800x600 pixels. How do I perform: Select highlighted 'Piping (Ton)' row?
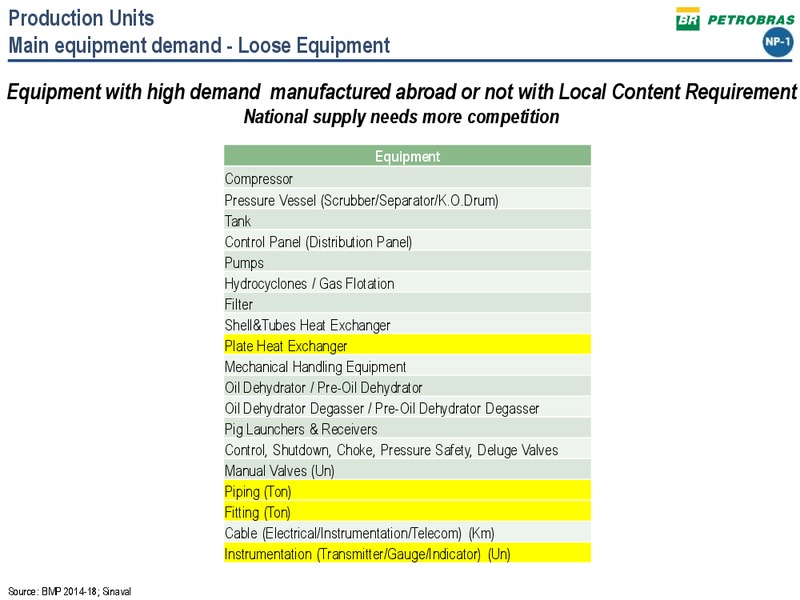[x=407, y=491]
